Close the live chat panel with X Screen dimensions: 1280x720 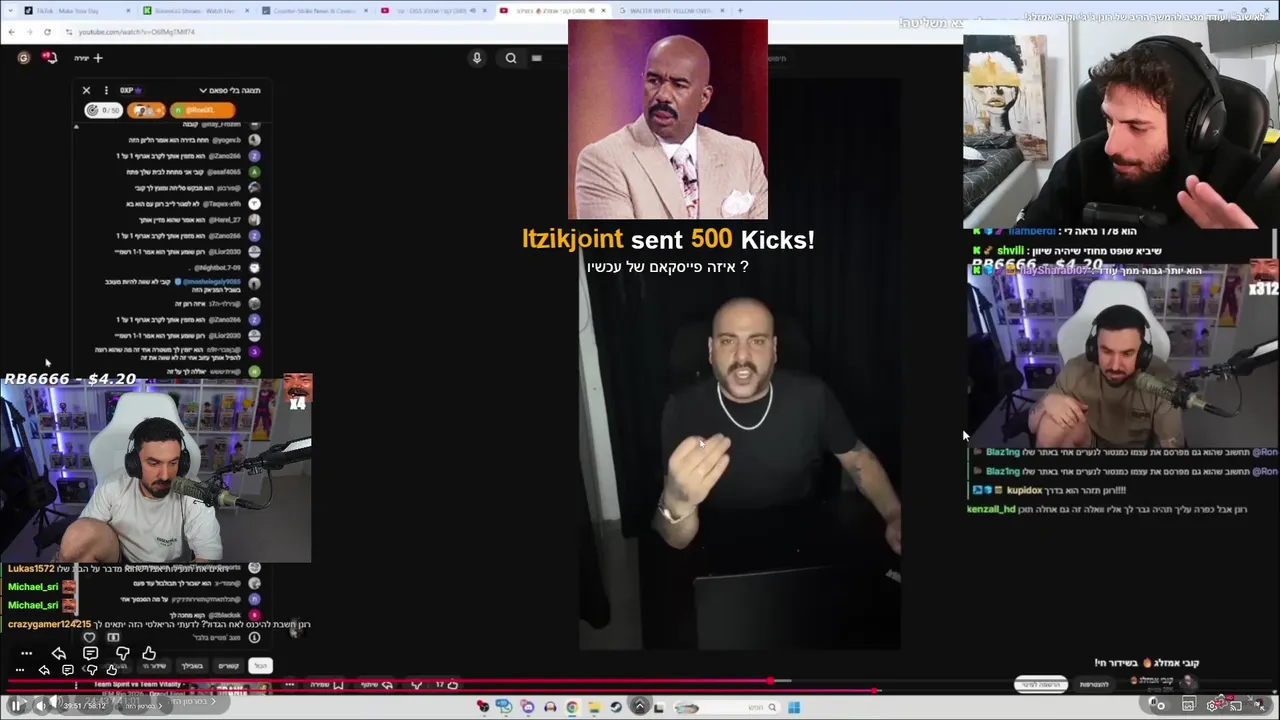point(86,90)
